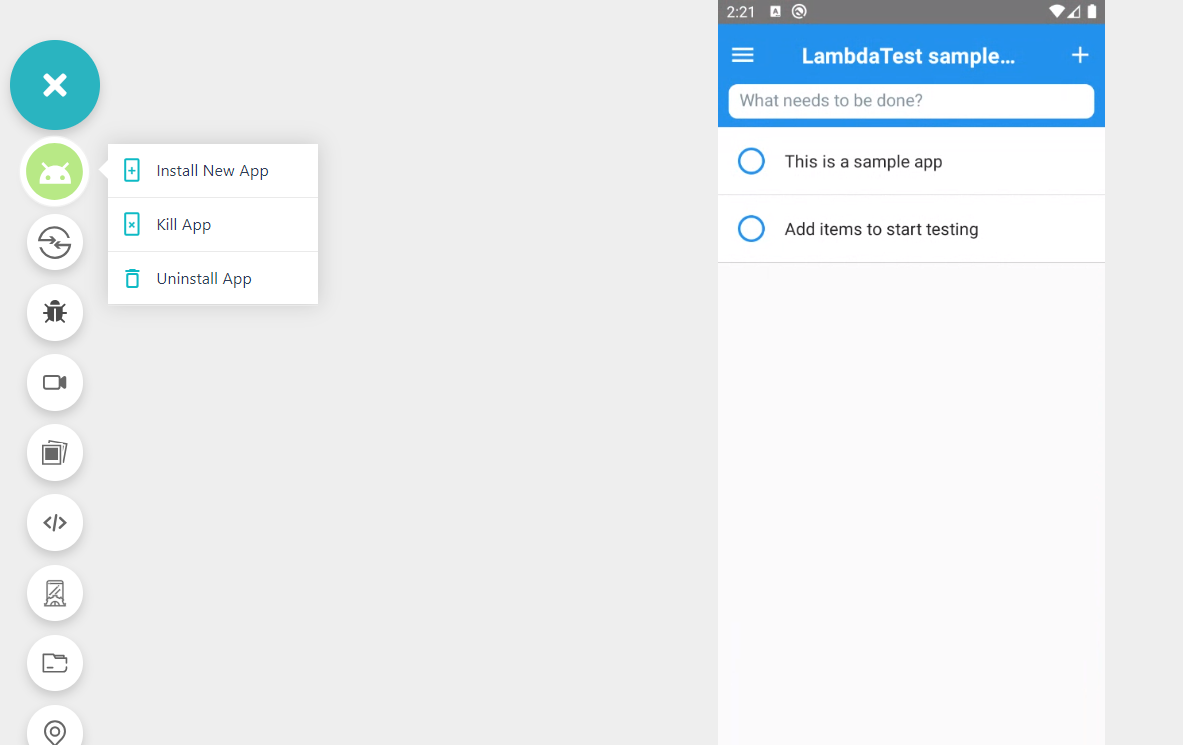Tap the plus add button in header
This screenshot has height=745, width=1183.
1080,56
